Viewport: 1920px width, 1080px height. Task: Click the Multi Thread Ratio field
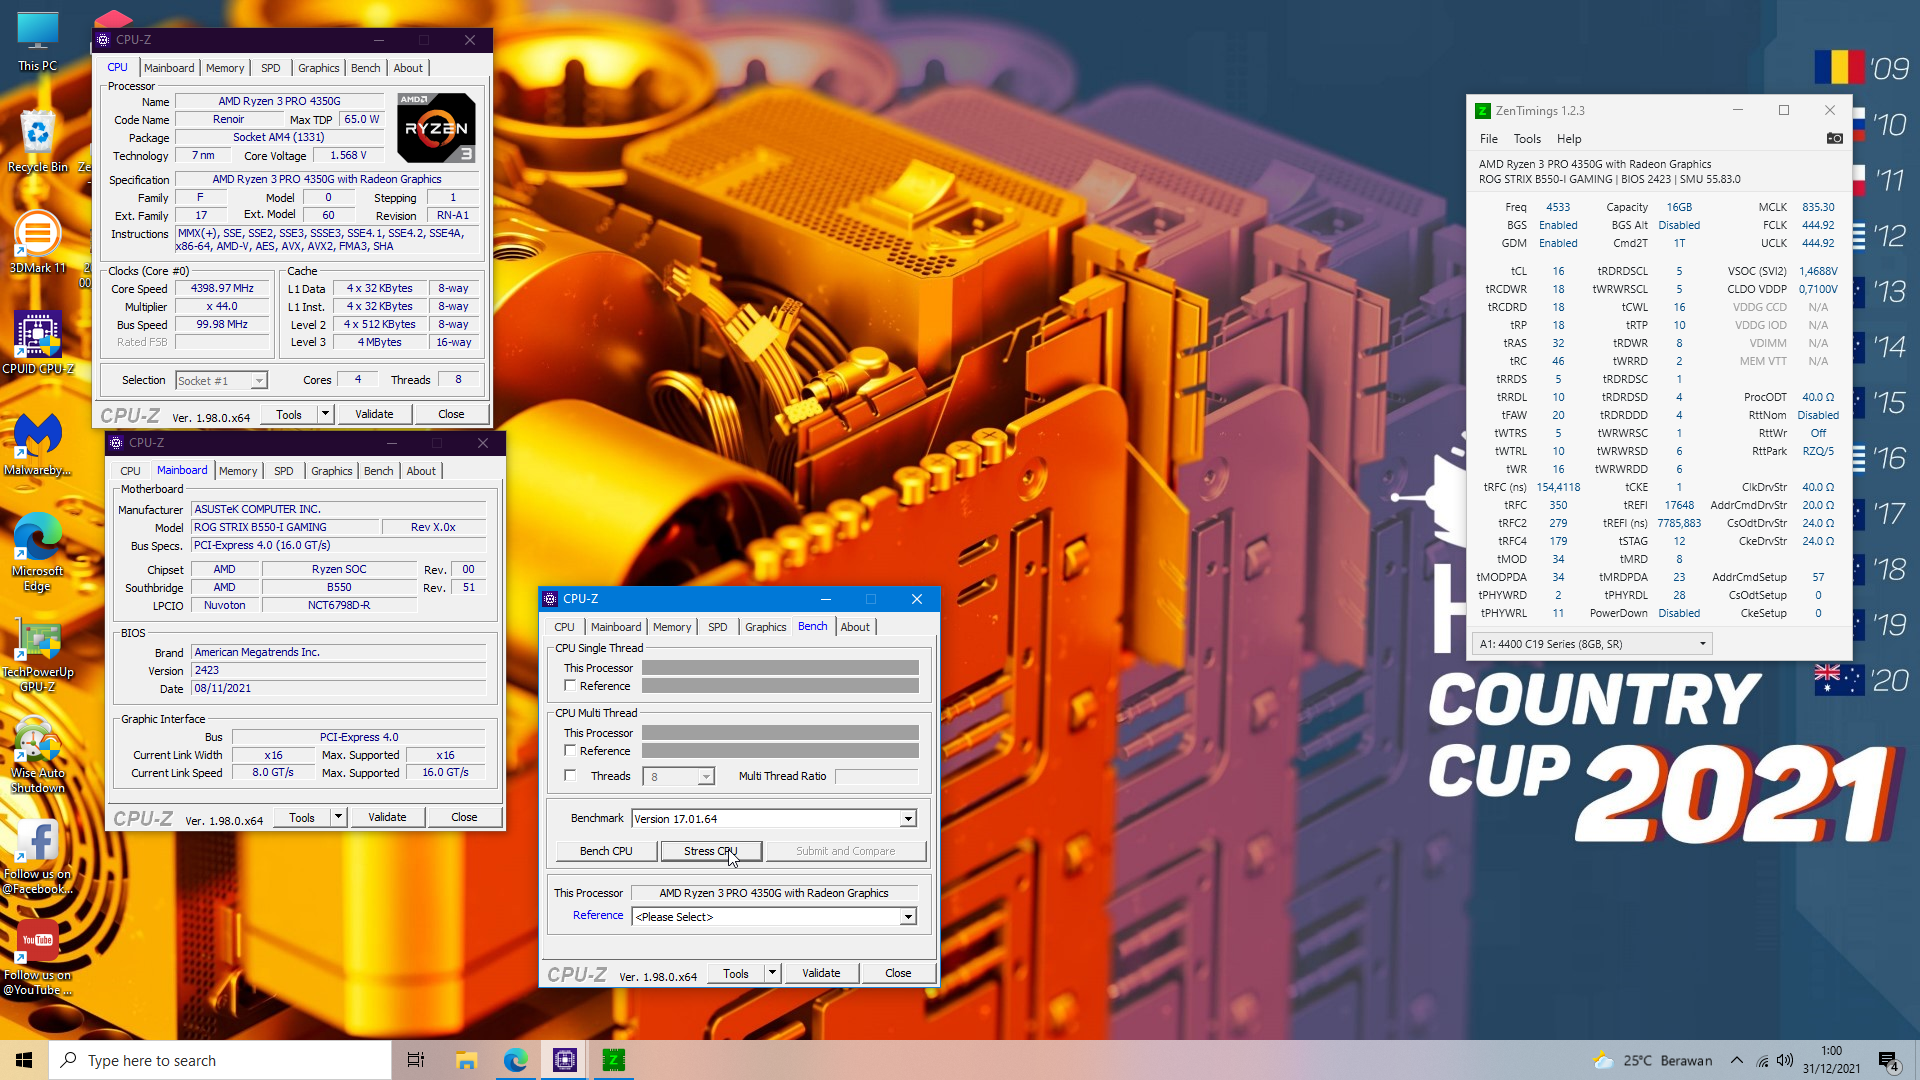point(877,777)
